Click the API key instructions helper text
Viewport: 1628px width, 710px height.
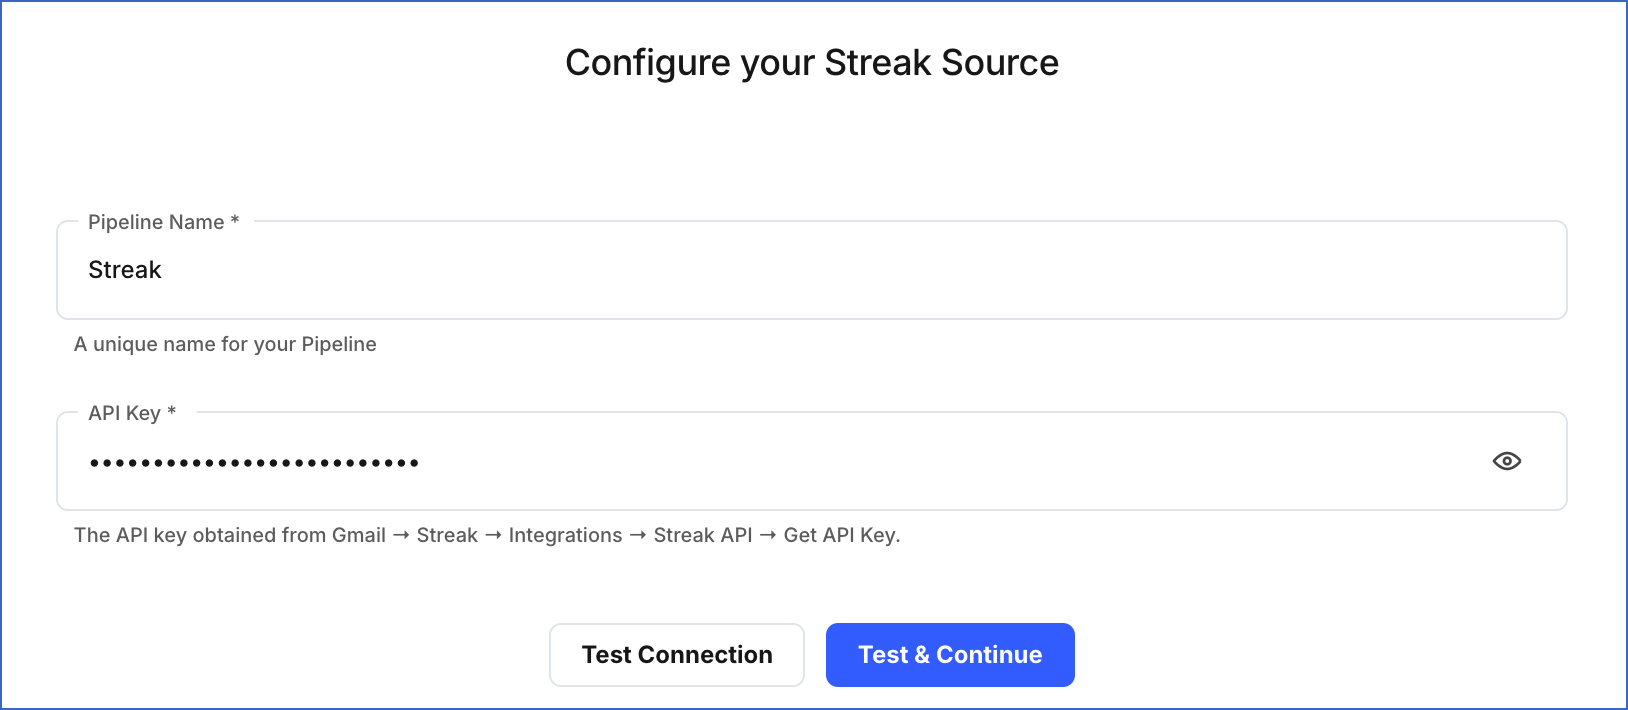pos(487,535)
